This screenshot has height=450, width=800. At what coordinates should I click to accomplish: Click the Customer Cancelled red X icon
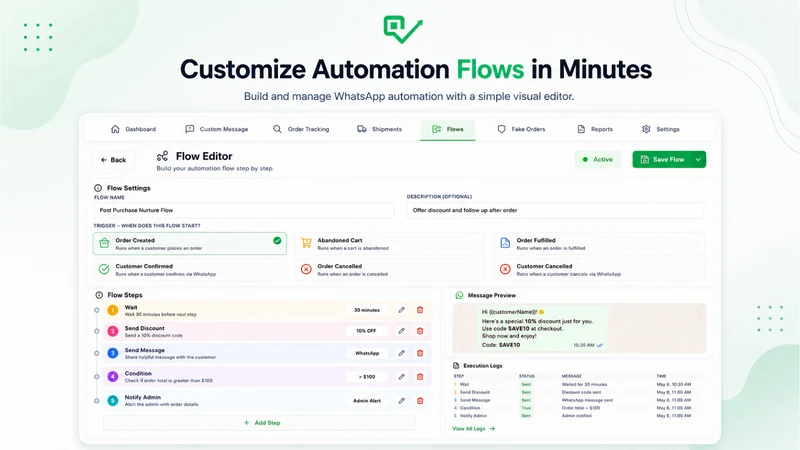click(x=505, y=269)
